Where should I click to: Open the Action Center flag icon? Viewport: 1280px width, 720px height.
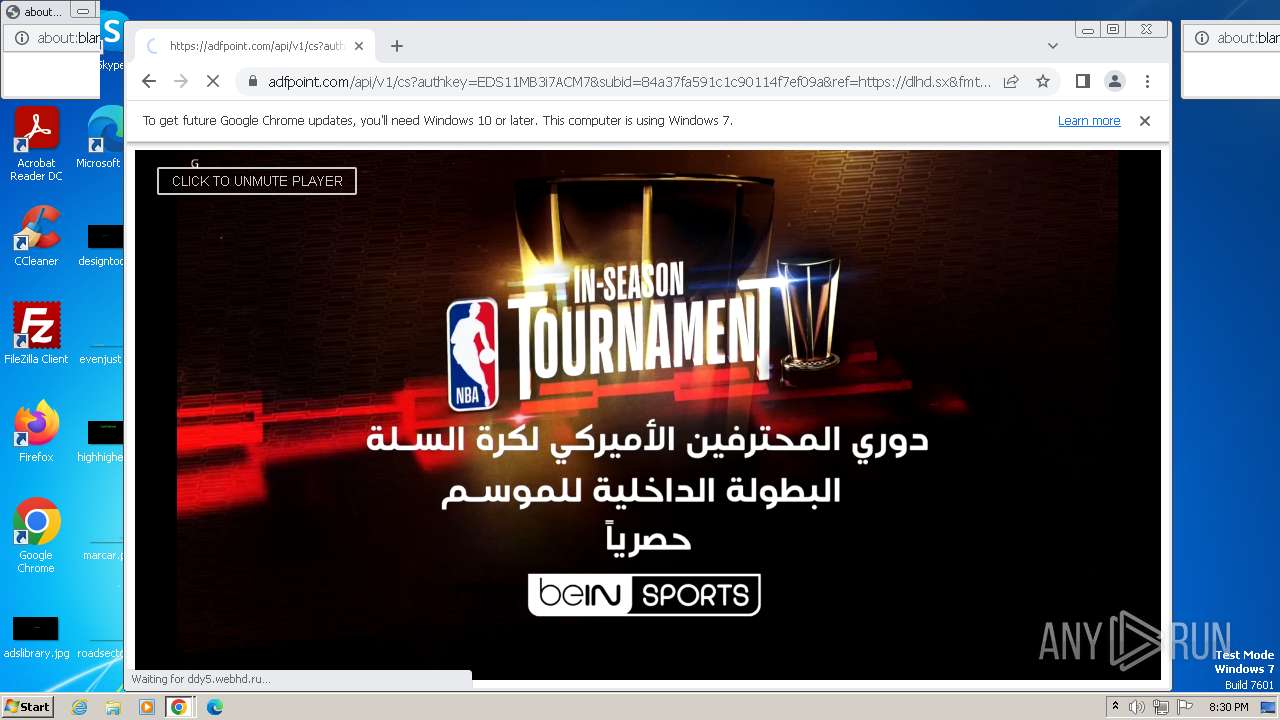pyautogui.click(x=1185, y=707)
